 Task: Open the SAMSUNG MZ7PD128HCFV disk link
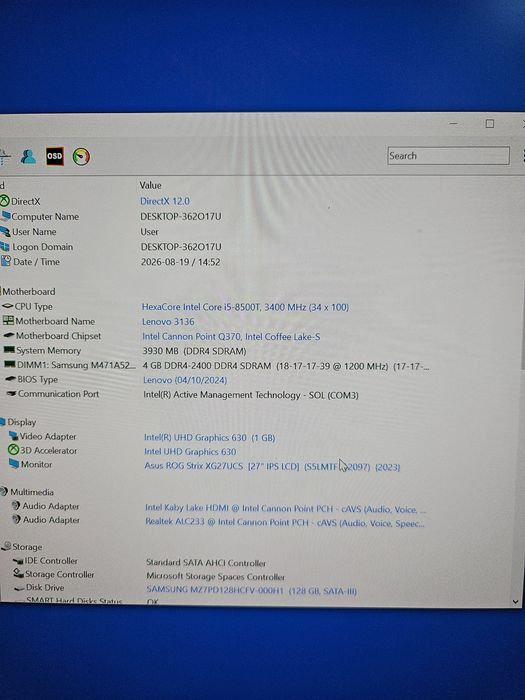251,590
